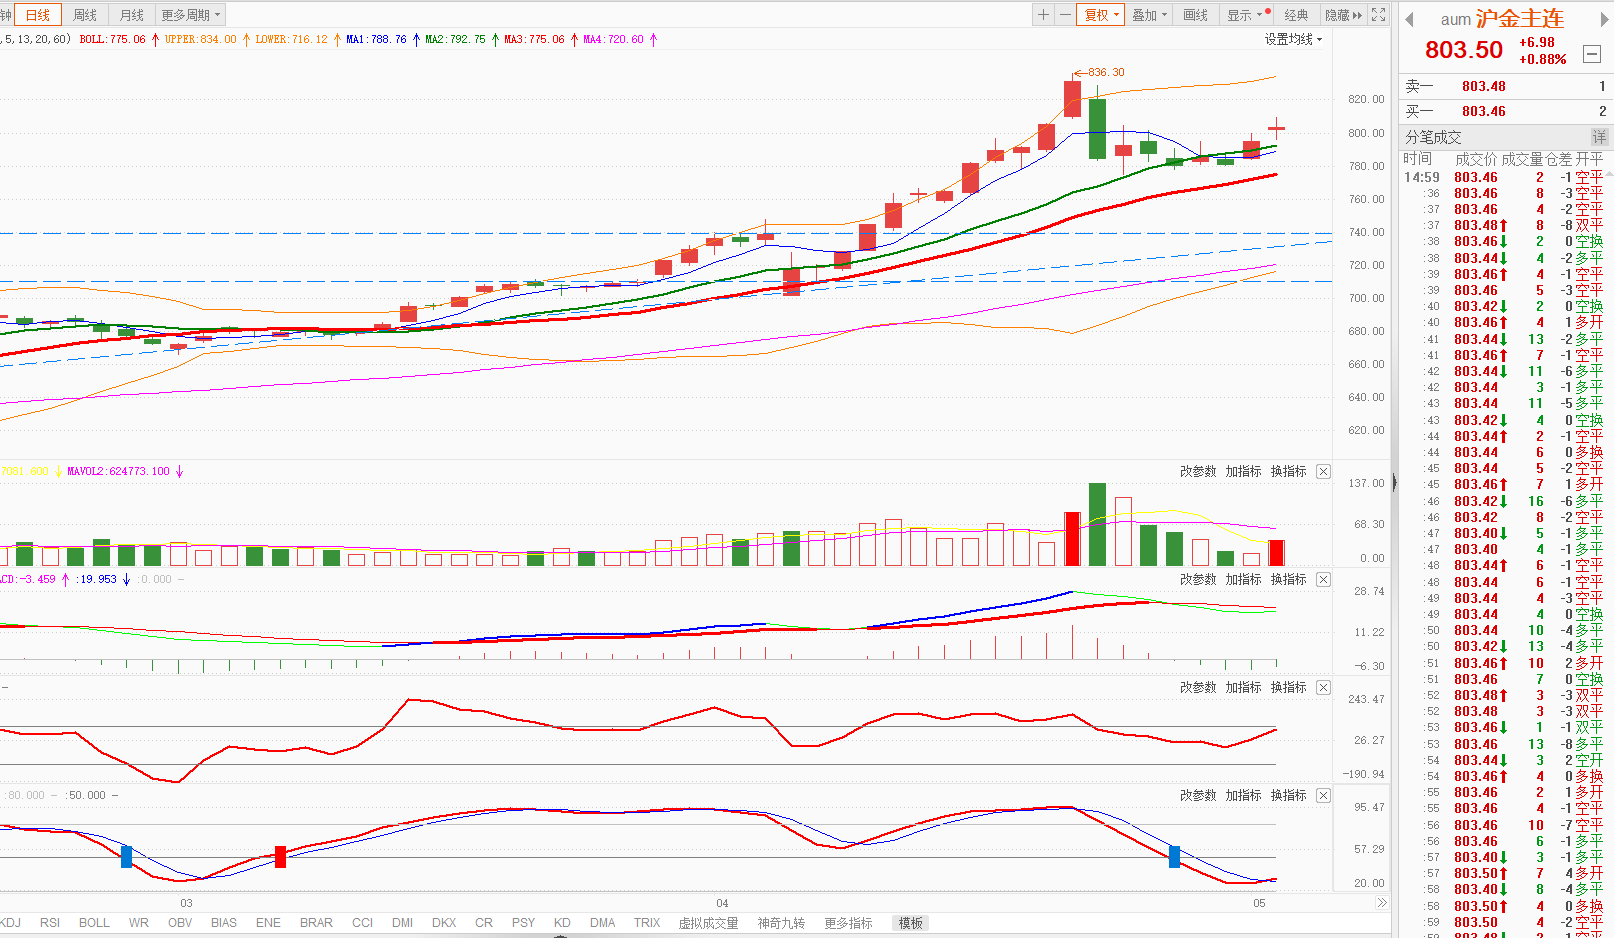1614x938 pixels.
Task: Expand hidden toolbar via 隐藏 arrows
Action: coord(1343,15)
